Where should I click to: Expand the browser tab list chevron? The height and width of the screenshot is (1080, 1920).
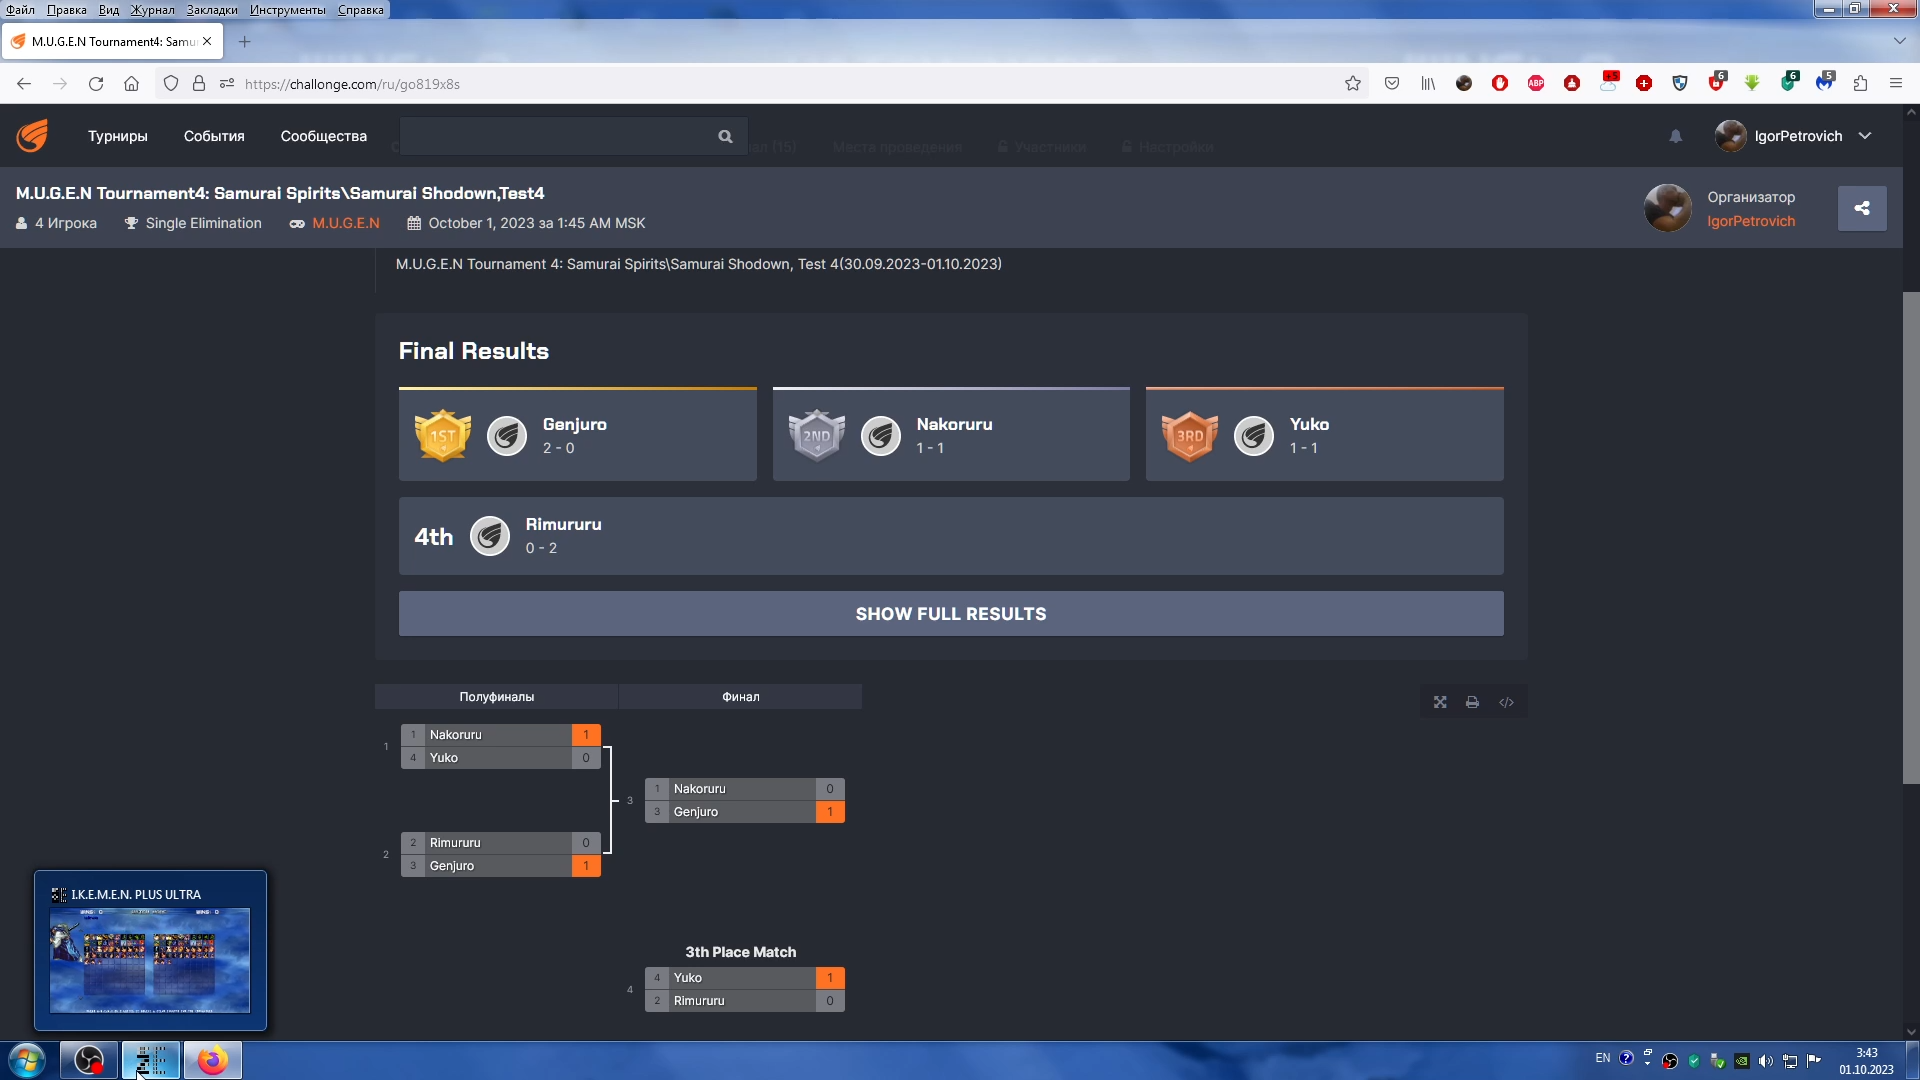click(x=1899, y=41)
